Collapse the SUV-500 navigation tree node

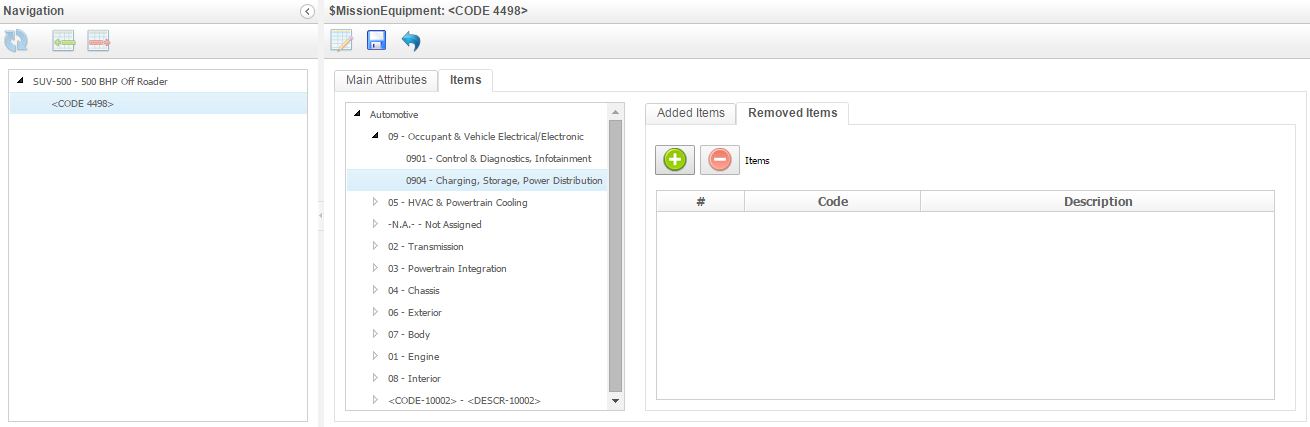click(21, 81)
